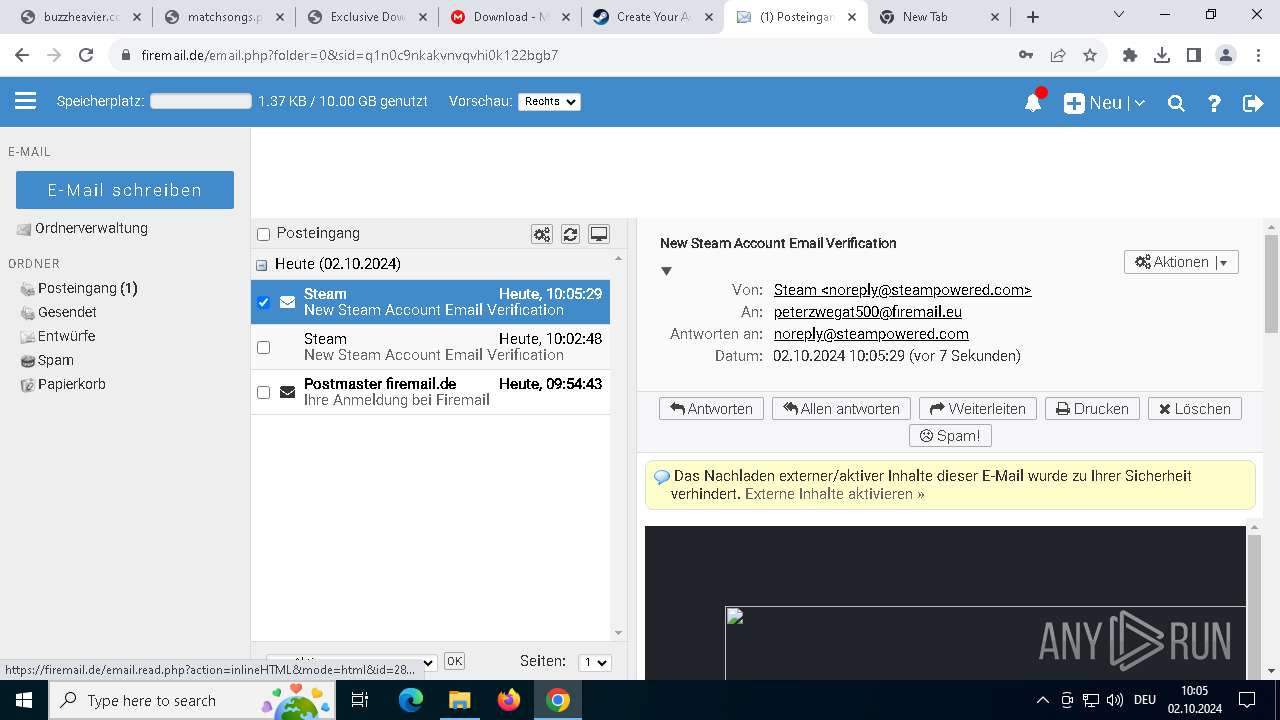Open the help question mark icon
Viewport: 1280px width, 720px height.
(x=1214, y=103)
